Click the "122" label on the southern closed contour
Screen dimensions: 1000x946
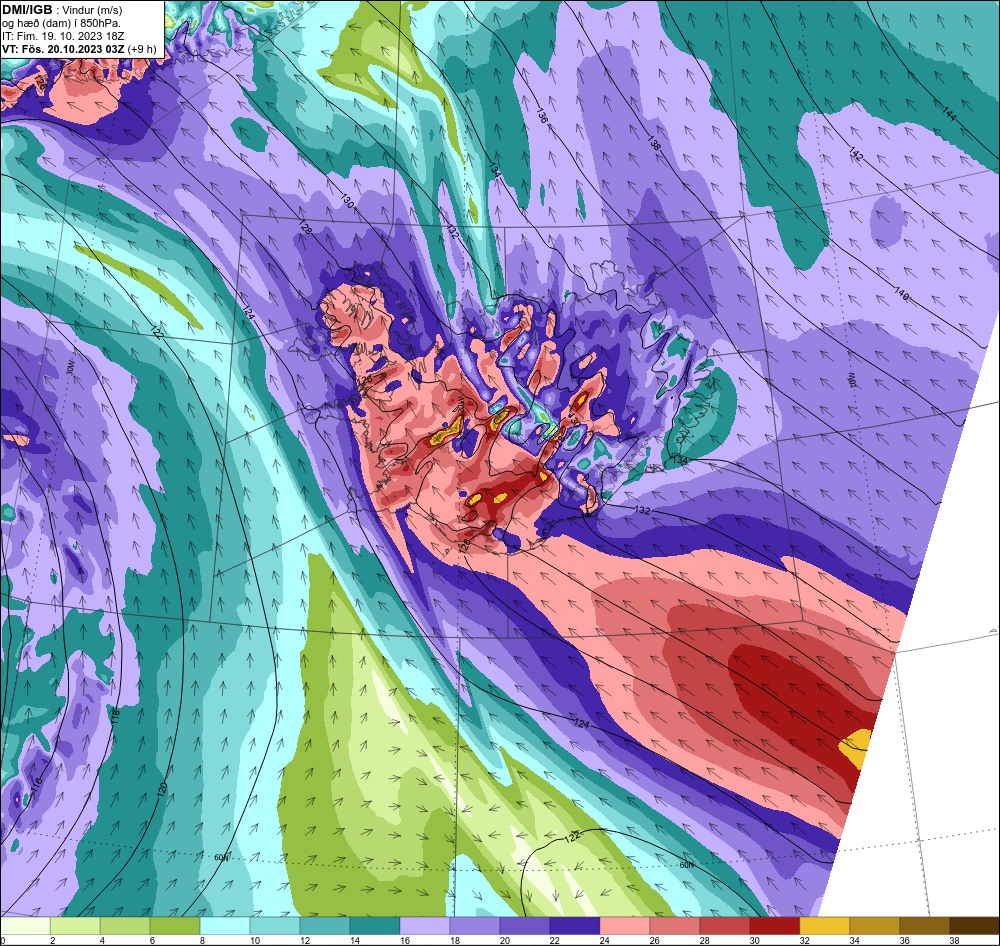click(572, 836)
